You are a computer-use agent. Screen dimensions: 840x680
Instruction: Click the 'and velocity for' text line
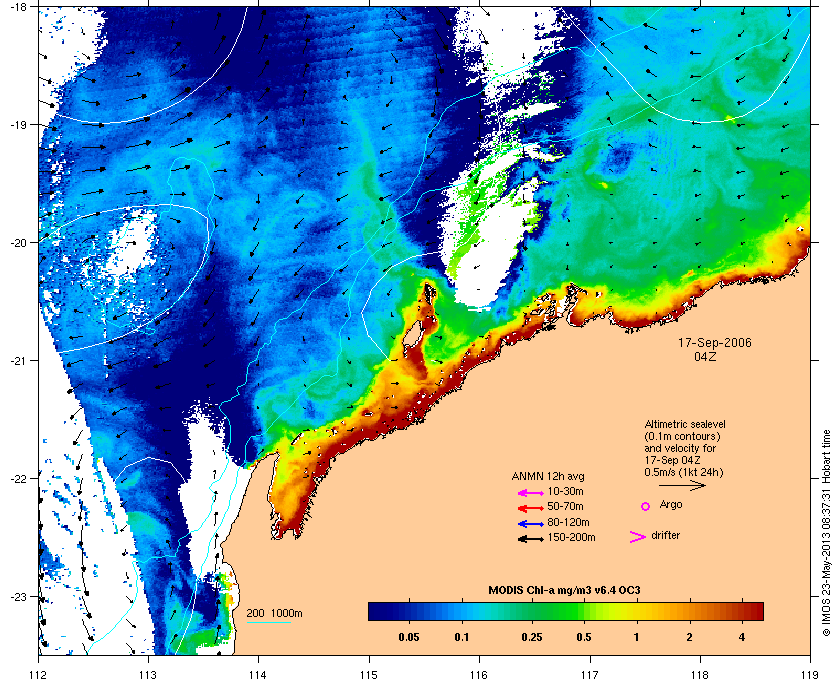click(680, 448)
